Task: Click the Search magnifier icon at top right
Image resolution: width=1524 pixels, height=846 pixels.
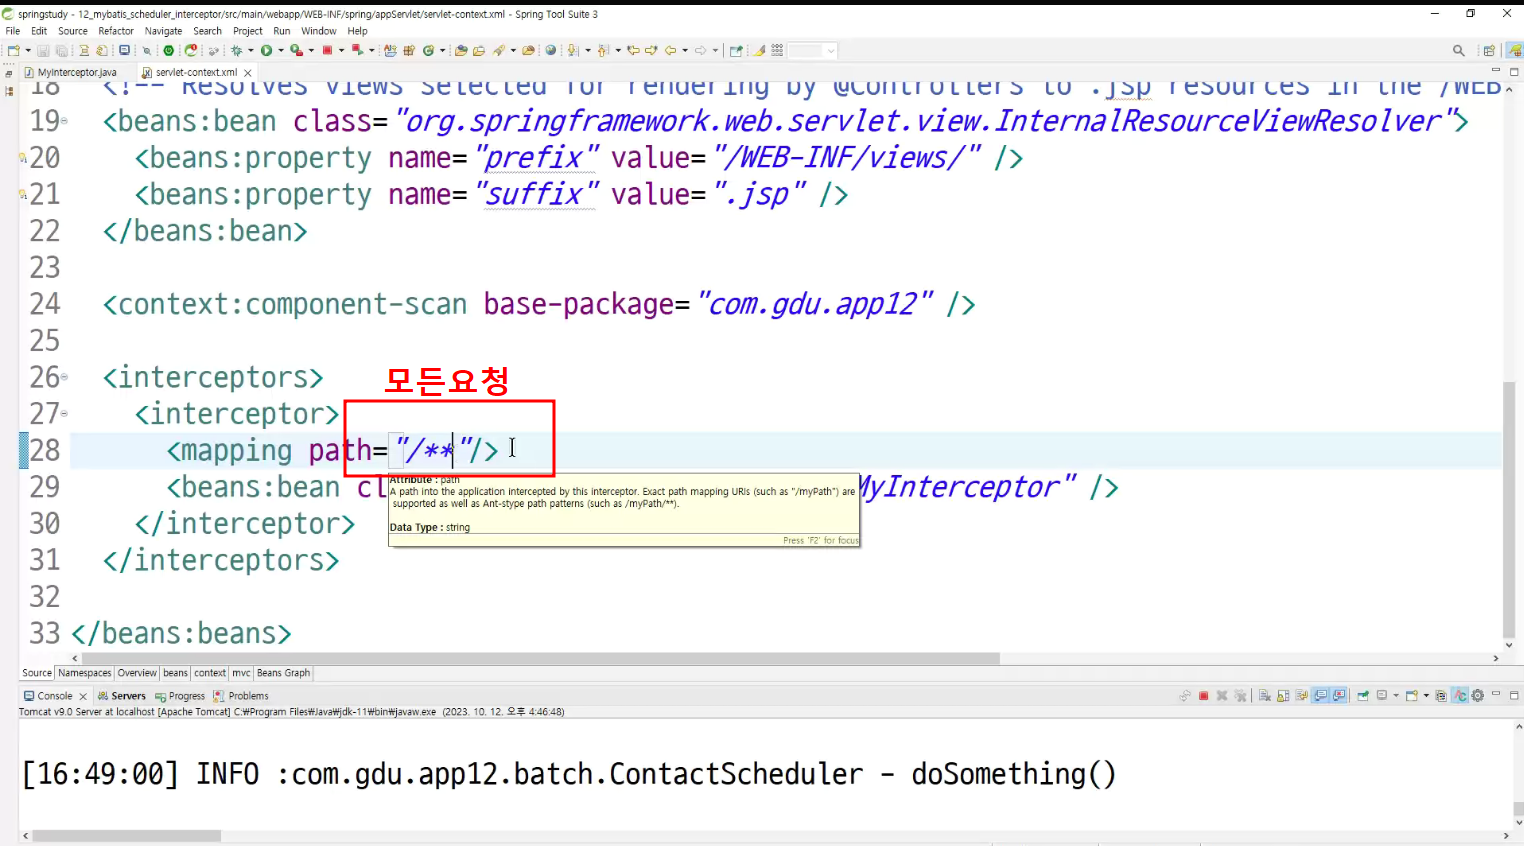Action: [1459, 50]
